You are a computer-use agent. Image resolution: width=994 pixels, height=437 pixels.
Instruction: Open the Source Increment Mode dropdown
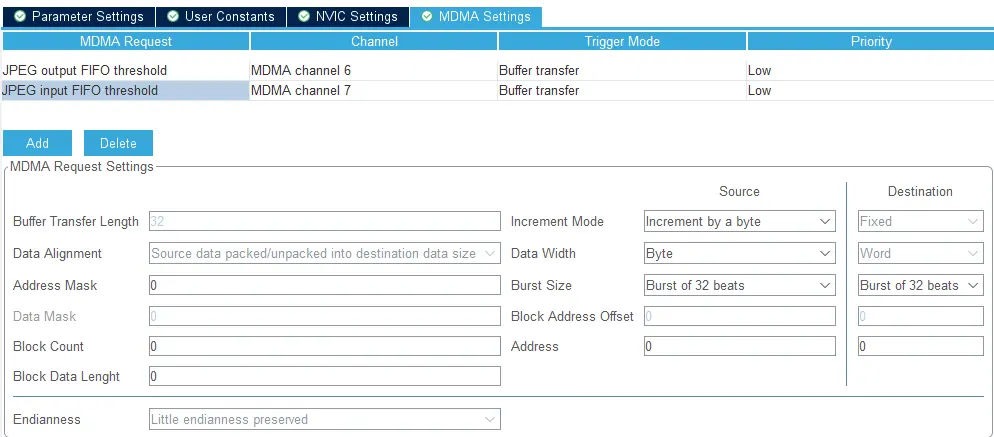(740, 221)
